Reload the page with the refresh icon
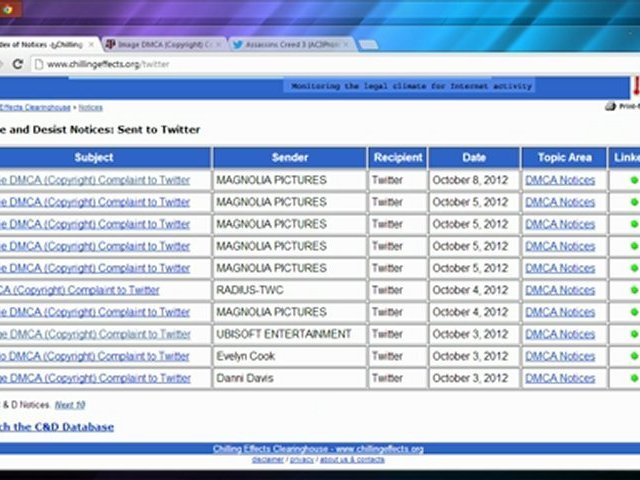This screenshot has height=480, width=640. 17,64
